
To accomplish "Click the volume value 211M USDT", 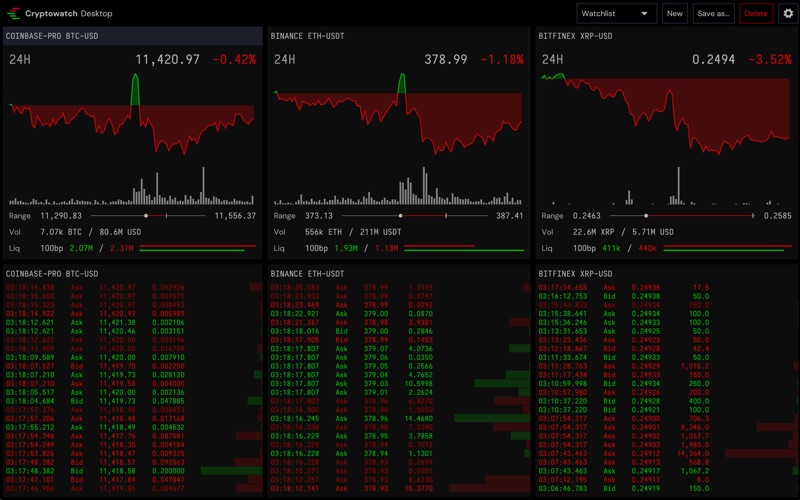I will pos(381,232).
